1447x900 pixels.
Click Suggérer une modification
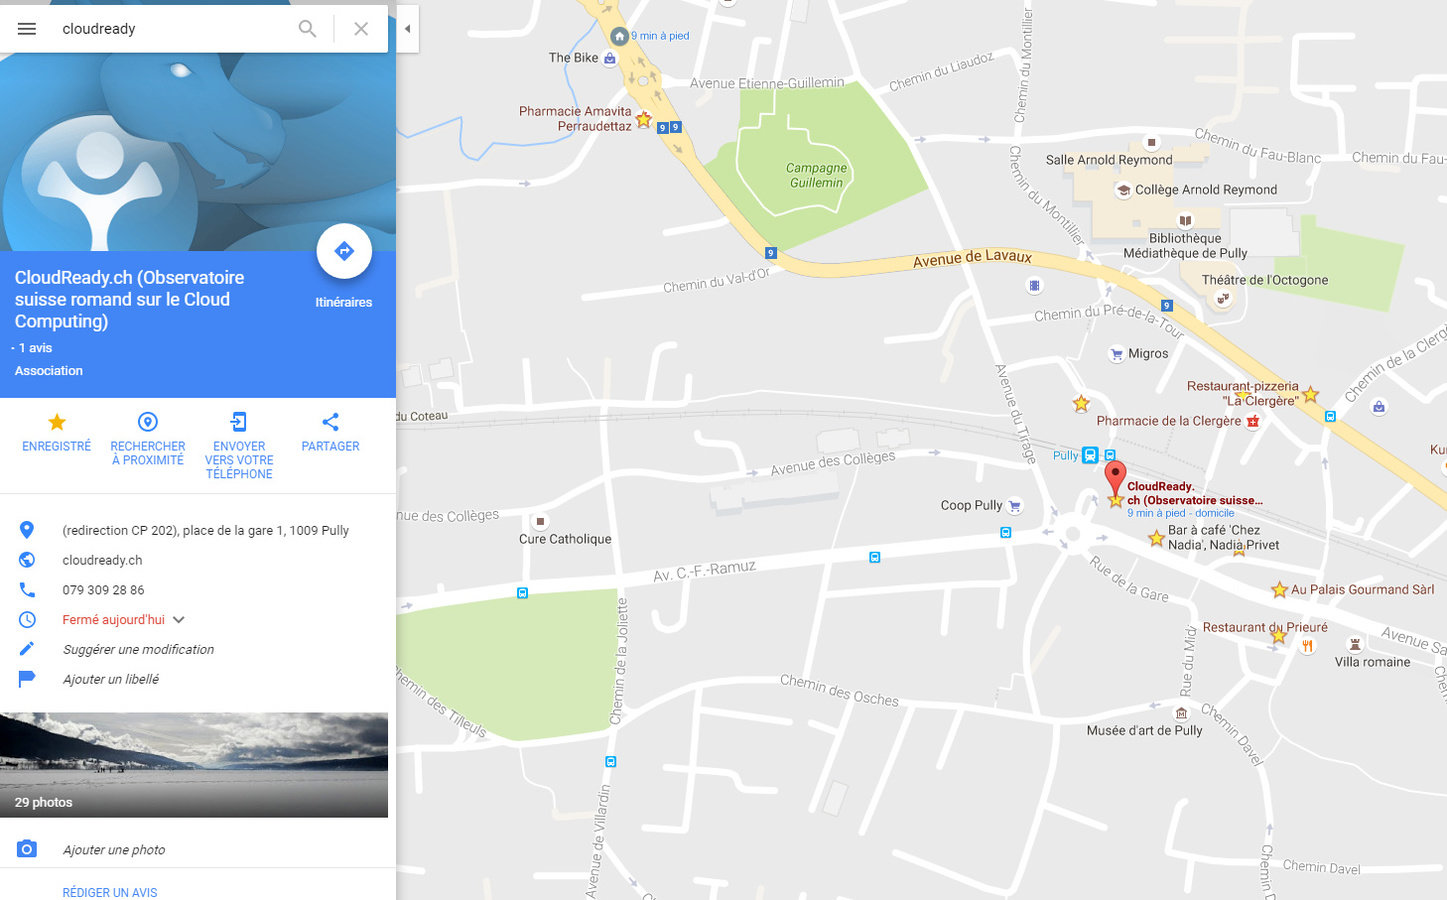click(x=138, y=649)
